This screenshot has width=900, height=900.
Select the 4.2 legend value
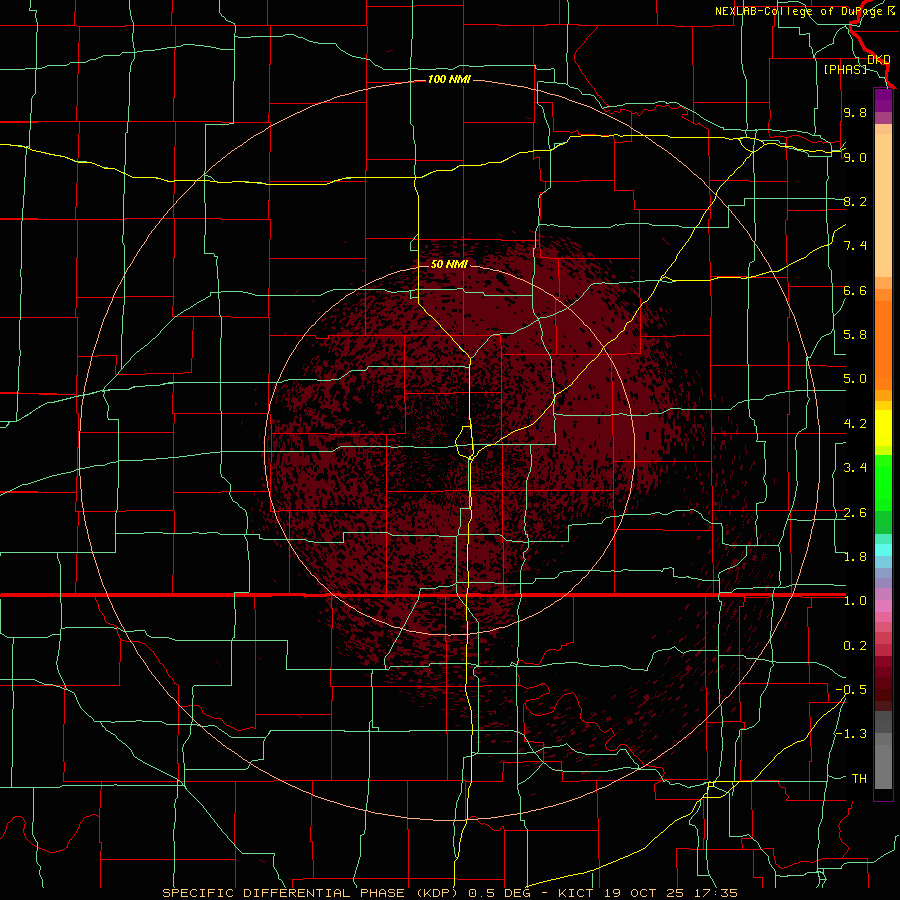855,424
